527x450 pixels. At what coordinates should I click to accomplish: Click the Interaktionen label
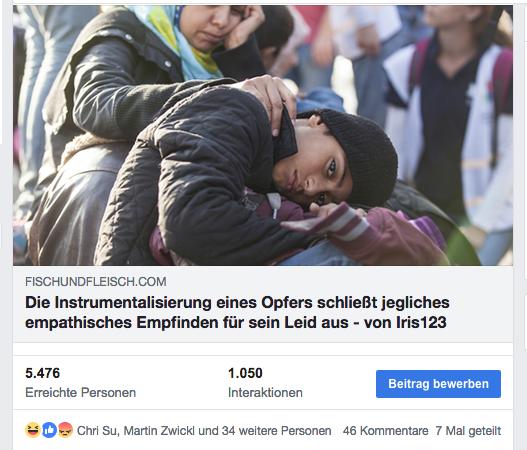click(x=265, y=393)
